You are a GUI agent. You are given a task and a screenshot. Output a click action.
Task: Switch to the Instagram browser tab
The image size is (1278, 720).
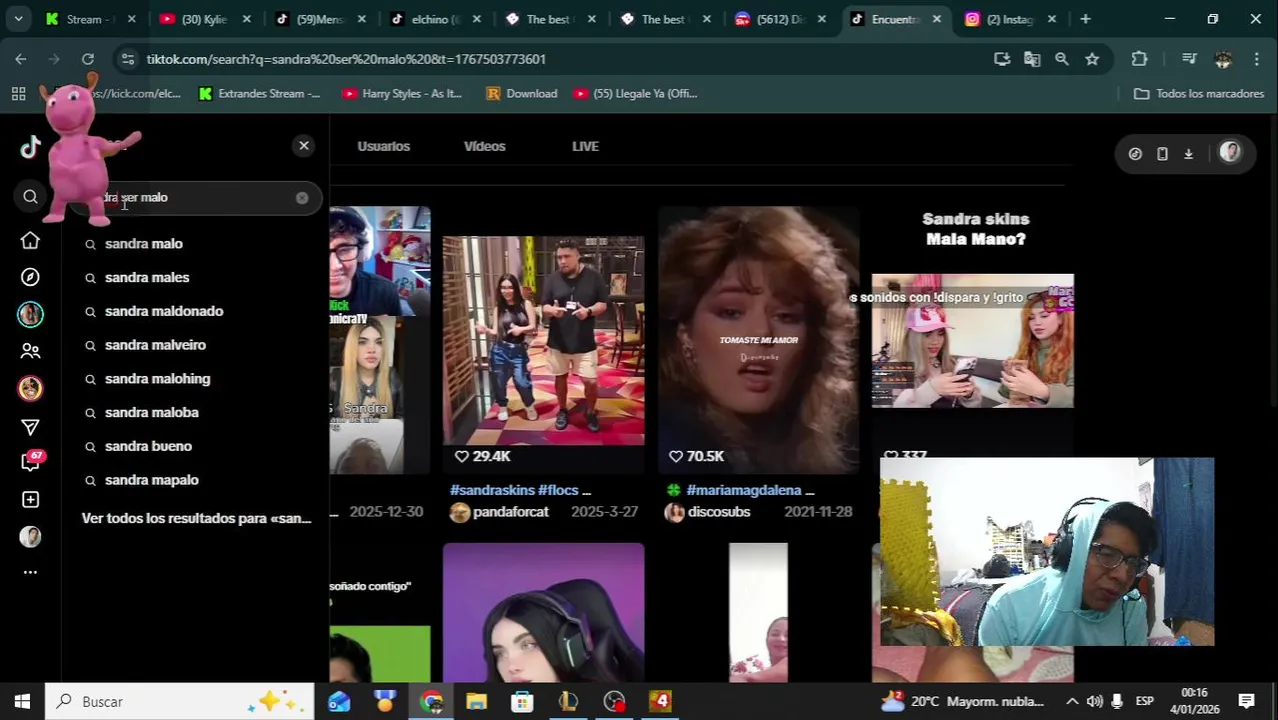pos(1010,19)
